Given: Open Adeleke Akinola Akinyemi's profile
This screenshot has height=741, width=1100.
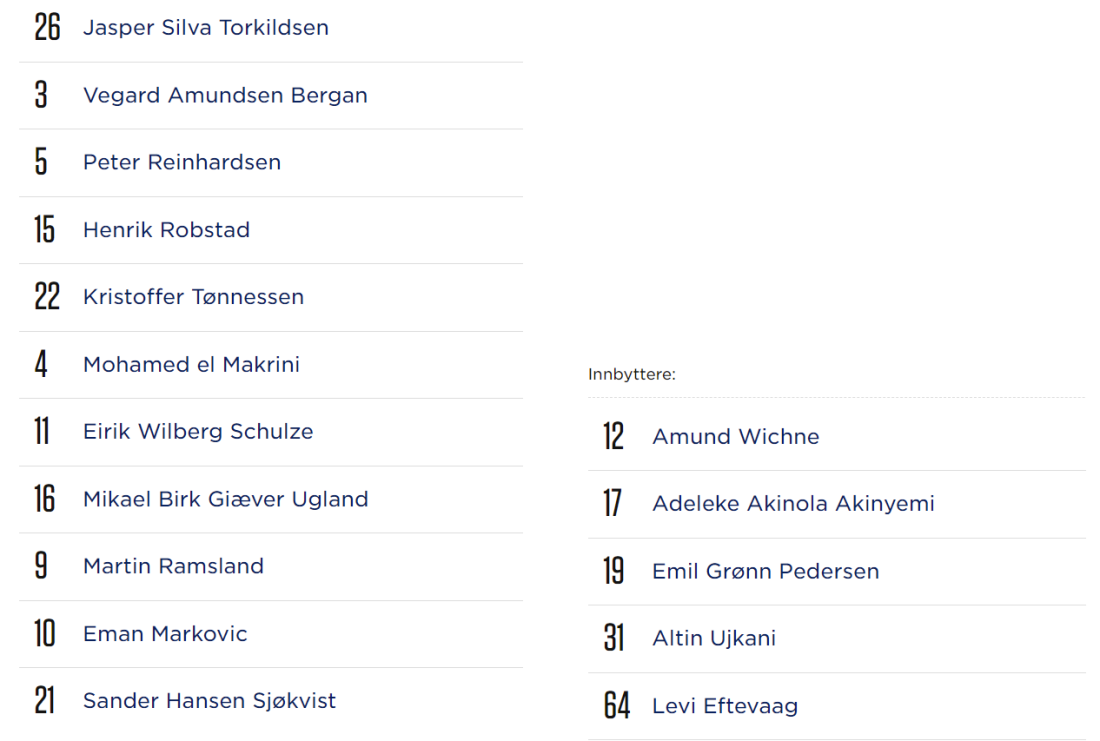Looking at the screenshot, I should point(793,504).
